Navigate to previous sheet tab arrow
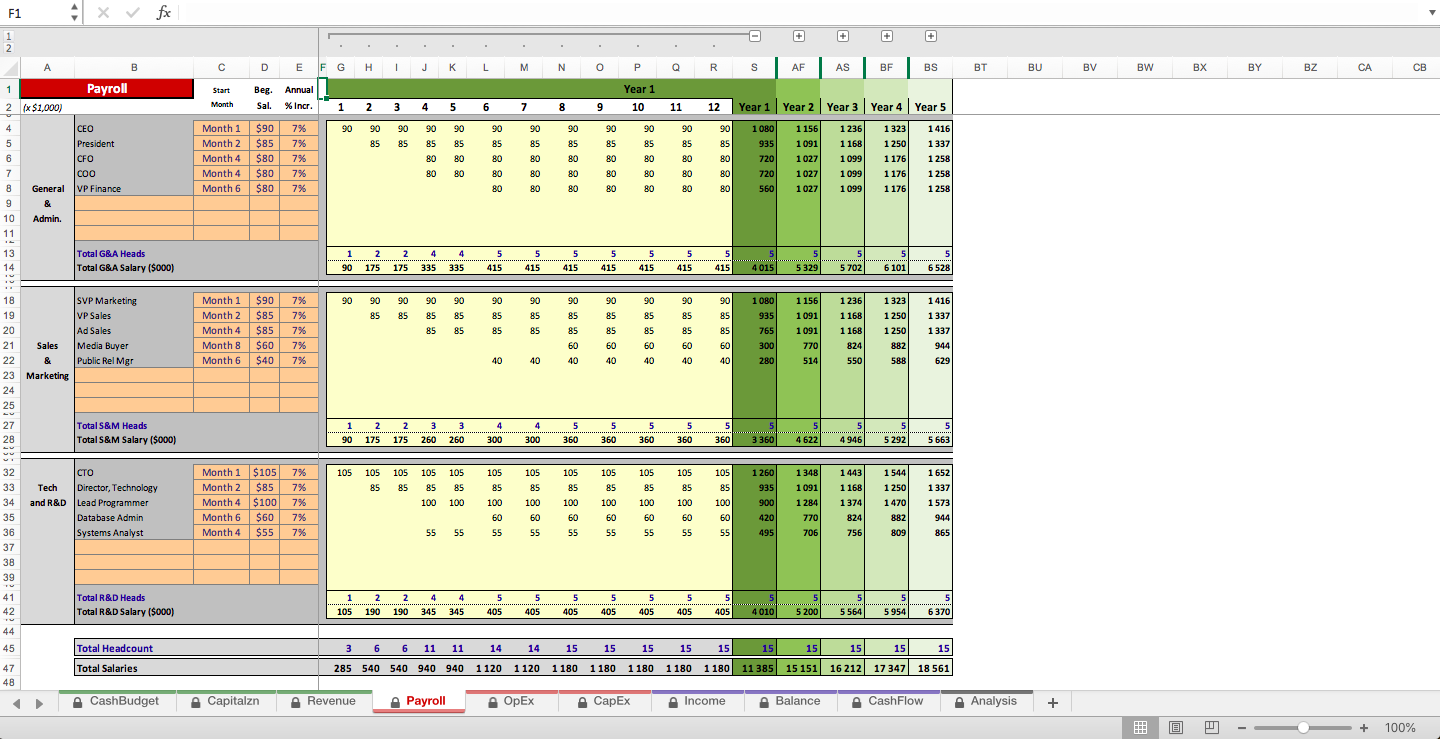The height and width of the screenshot is (739, 1440). 14,703
